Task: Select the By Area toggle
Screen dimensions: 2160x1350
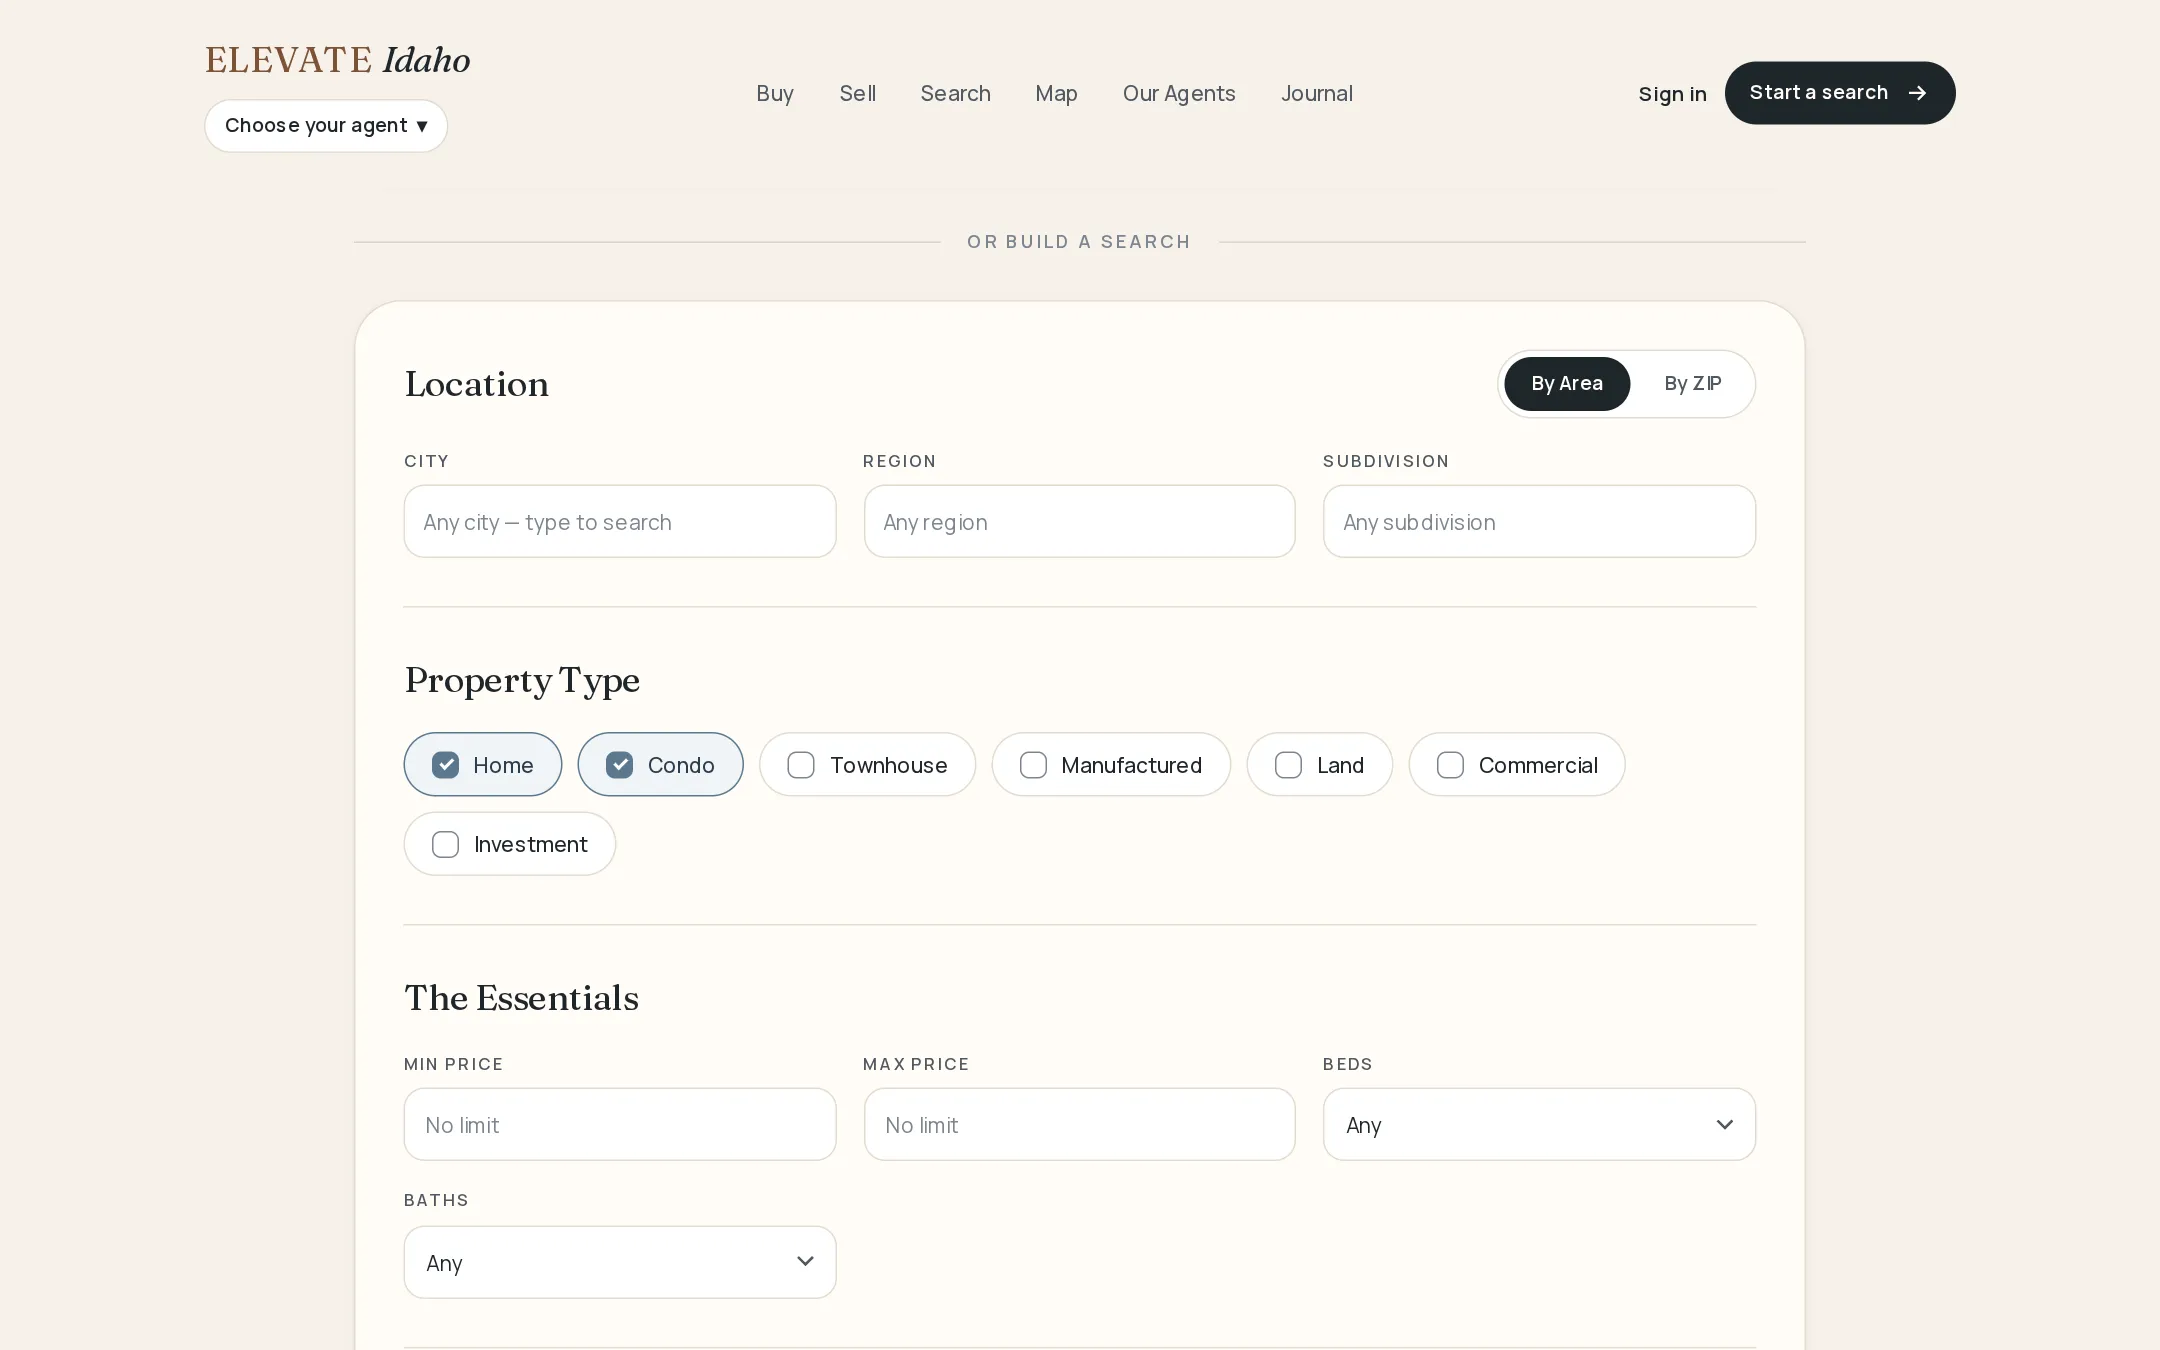Action: point(1567,384)
